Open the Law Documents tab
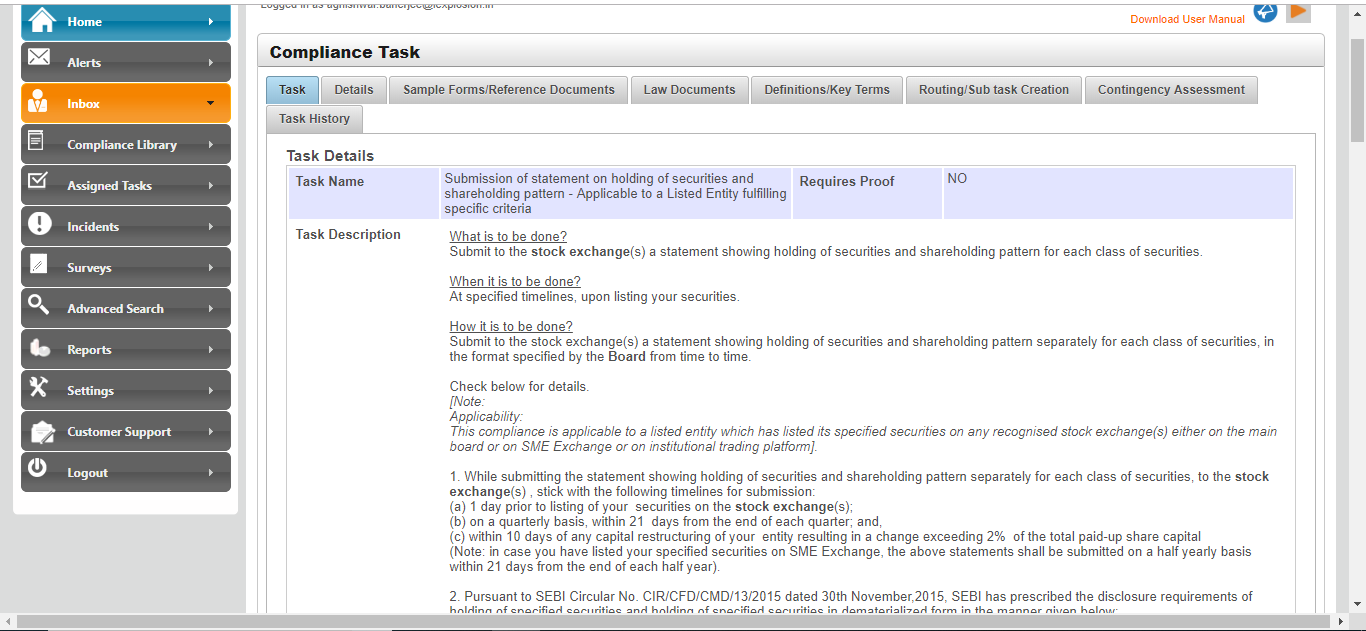 (x=689, y=89)
